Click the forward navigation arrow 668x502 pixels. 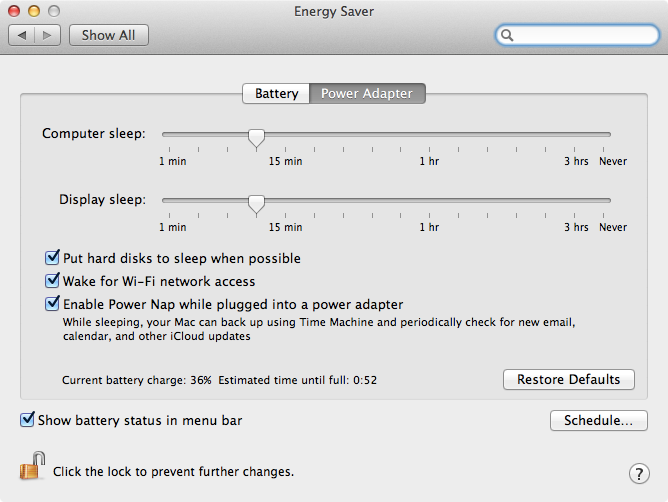(x=47, y=35)
